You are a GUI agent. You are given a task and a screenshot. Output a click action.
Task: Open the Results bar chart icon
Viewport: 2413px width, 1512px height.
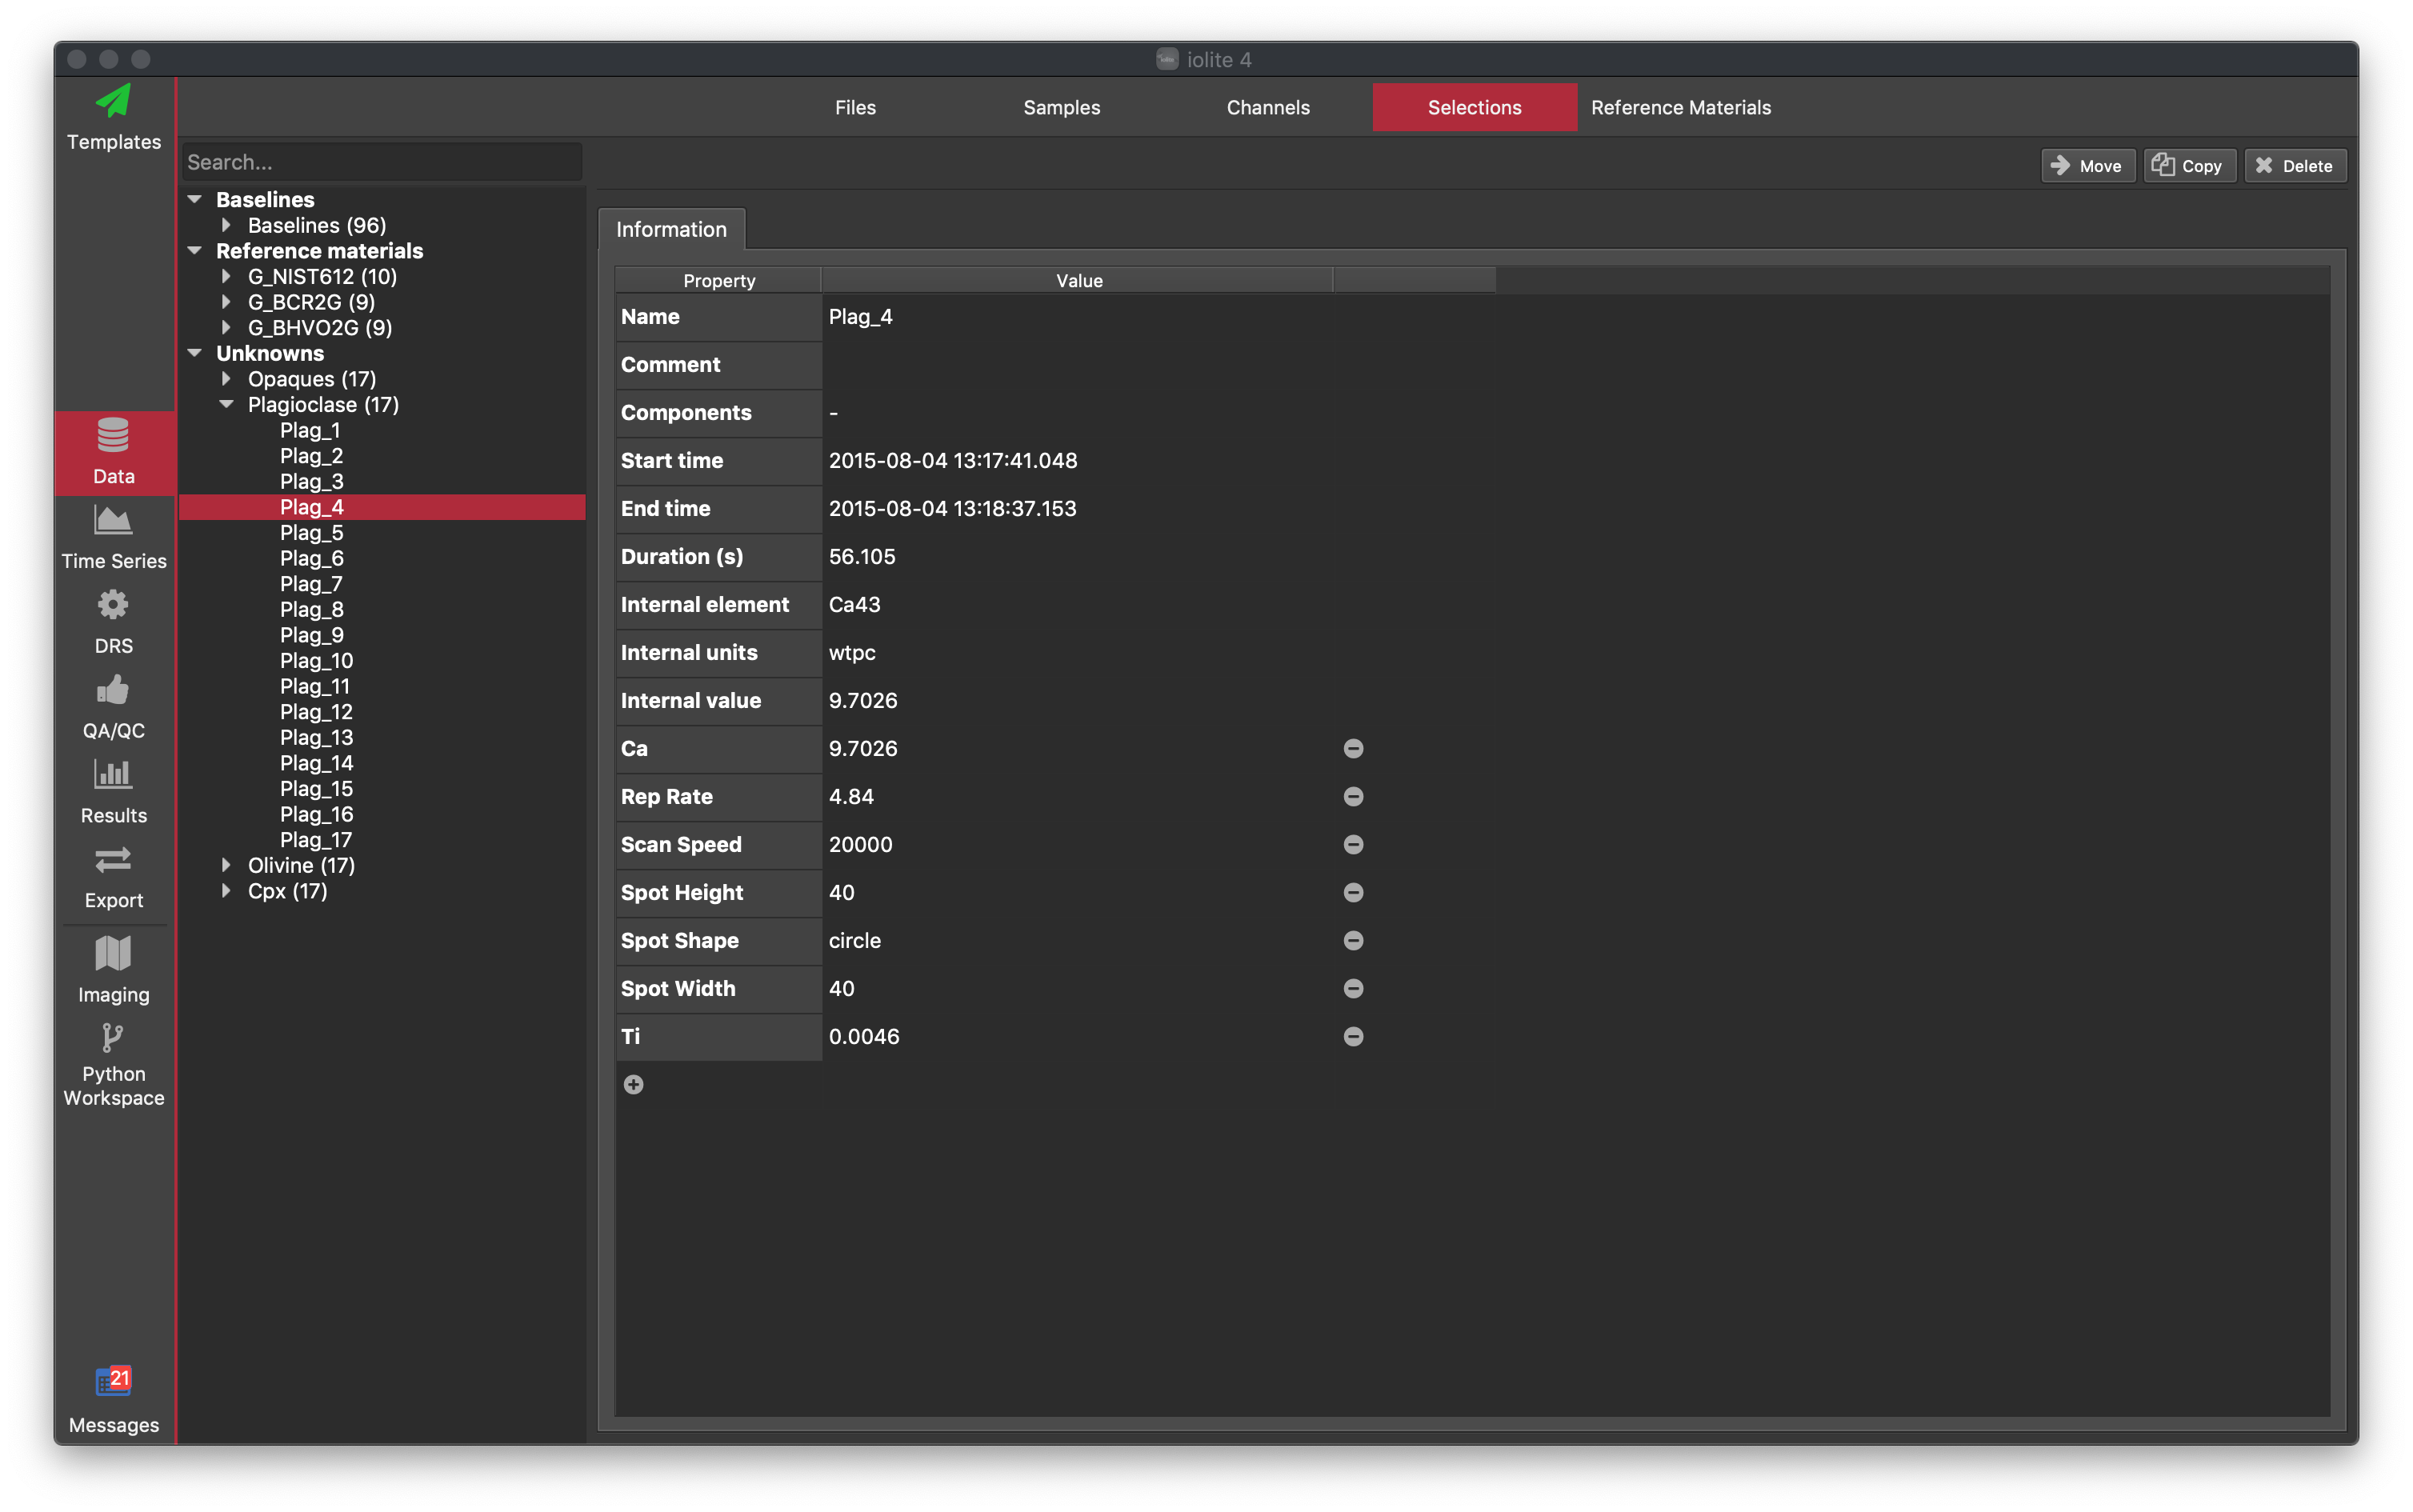tap(113, 775)
